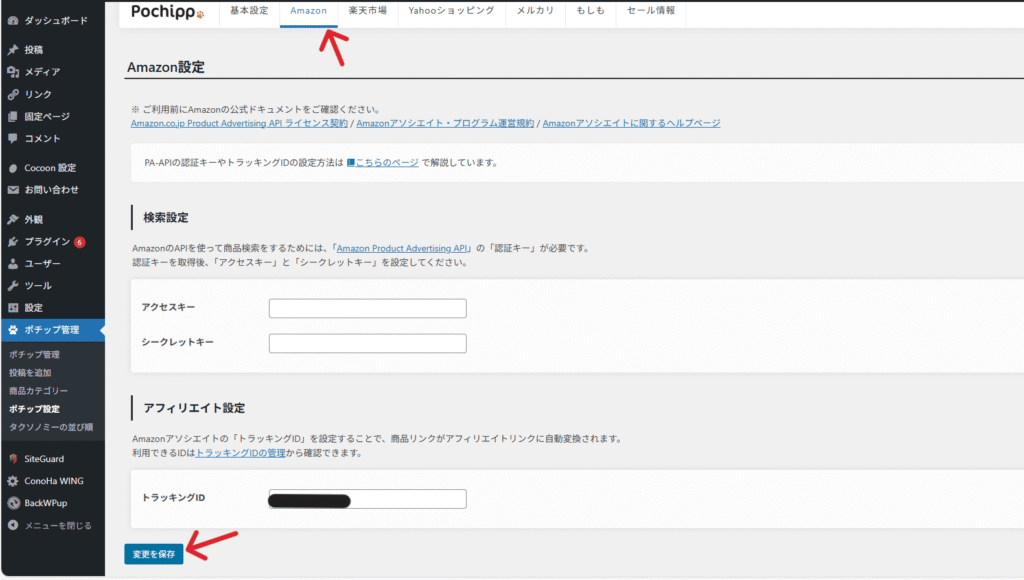The width and height of the screenshot is (1024, 580).
Task: Click the Pochipp logo
Action: (168, 11)
